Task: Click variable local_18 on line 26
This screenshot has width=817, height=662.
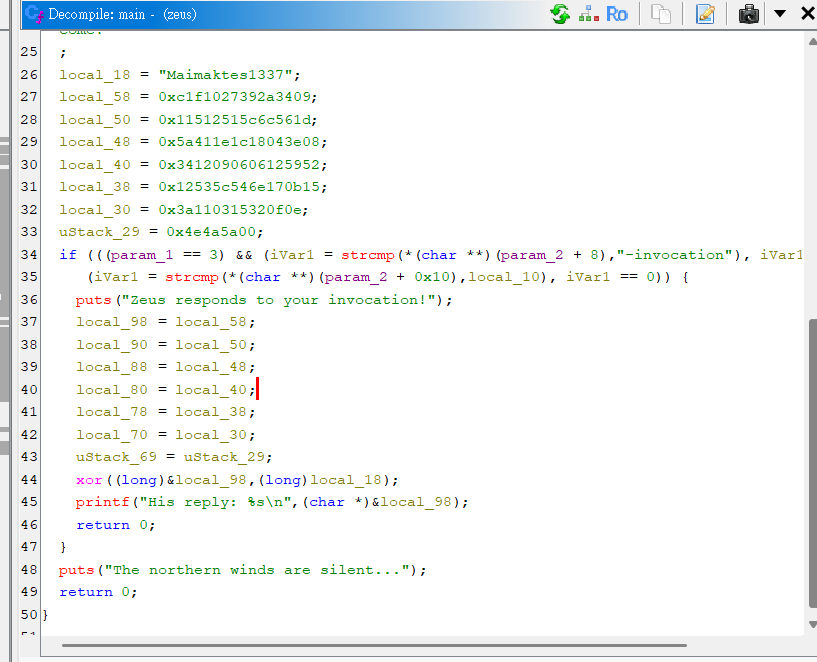Action: [x=95, y=74]
